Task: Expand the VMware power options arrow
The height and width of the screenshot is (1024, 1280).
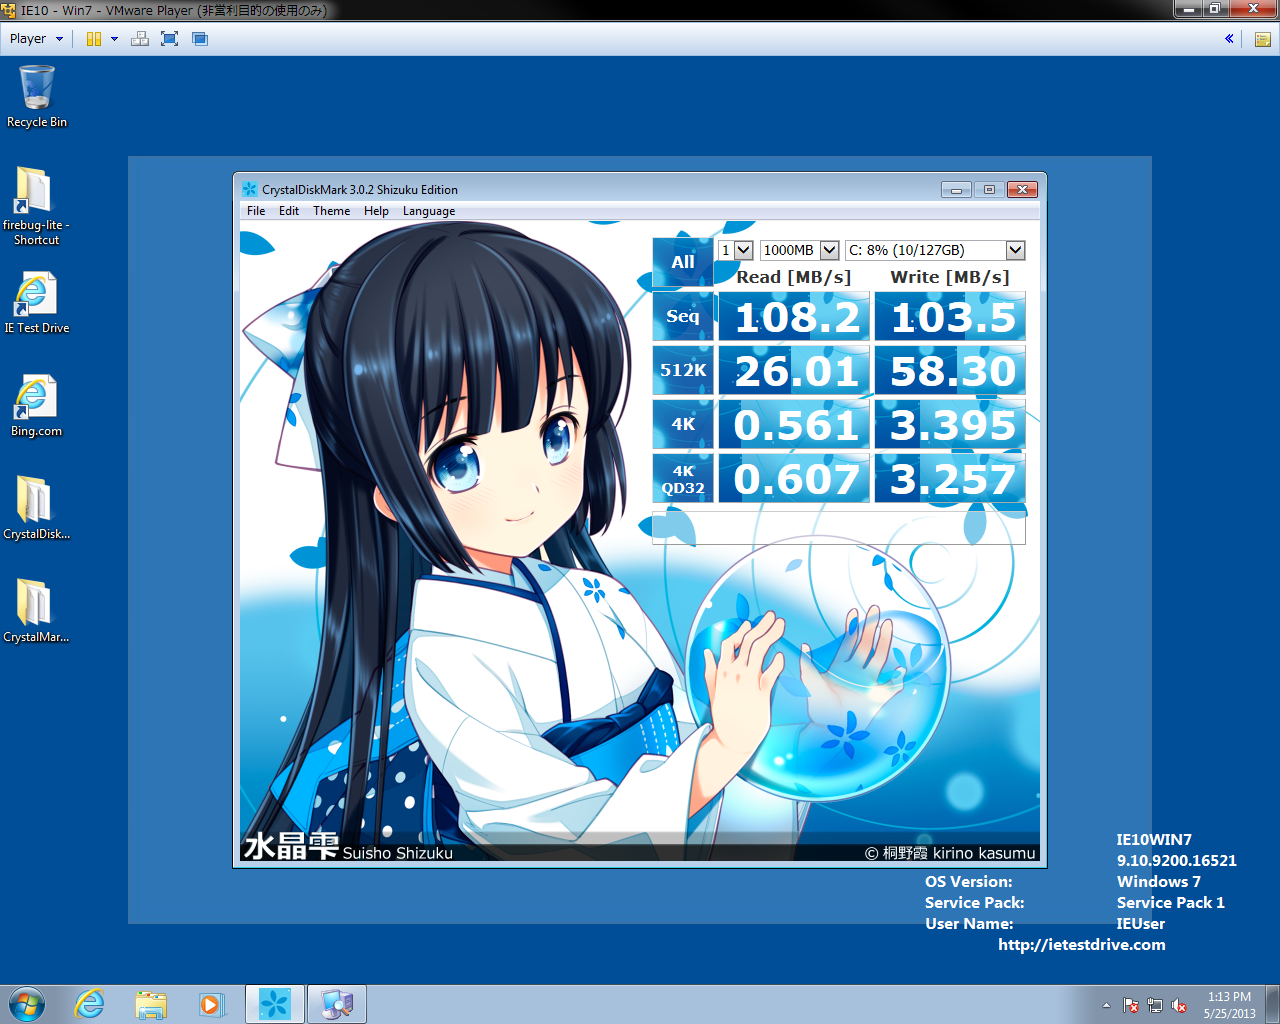Action: pyautogui.click(x=114, y=39)
